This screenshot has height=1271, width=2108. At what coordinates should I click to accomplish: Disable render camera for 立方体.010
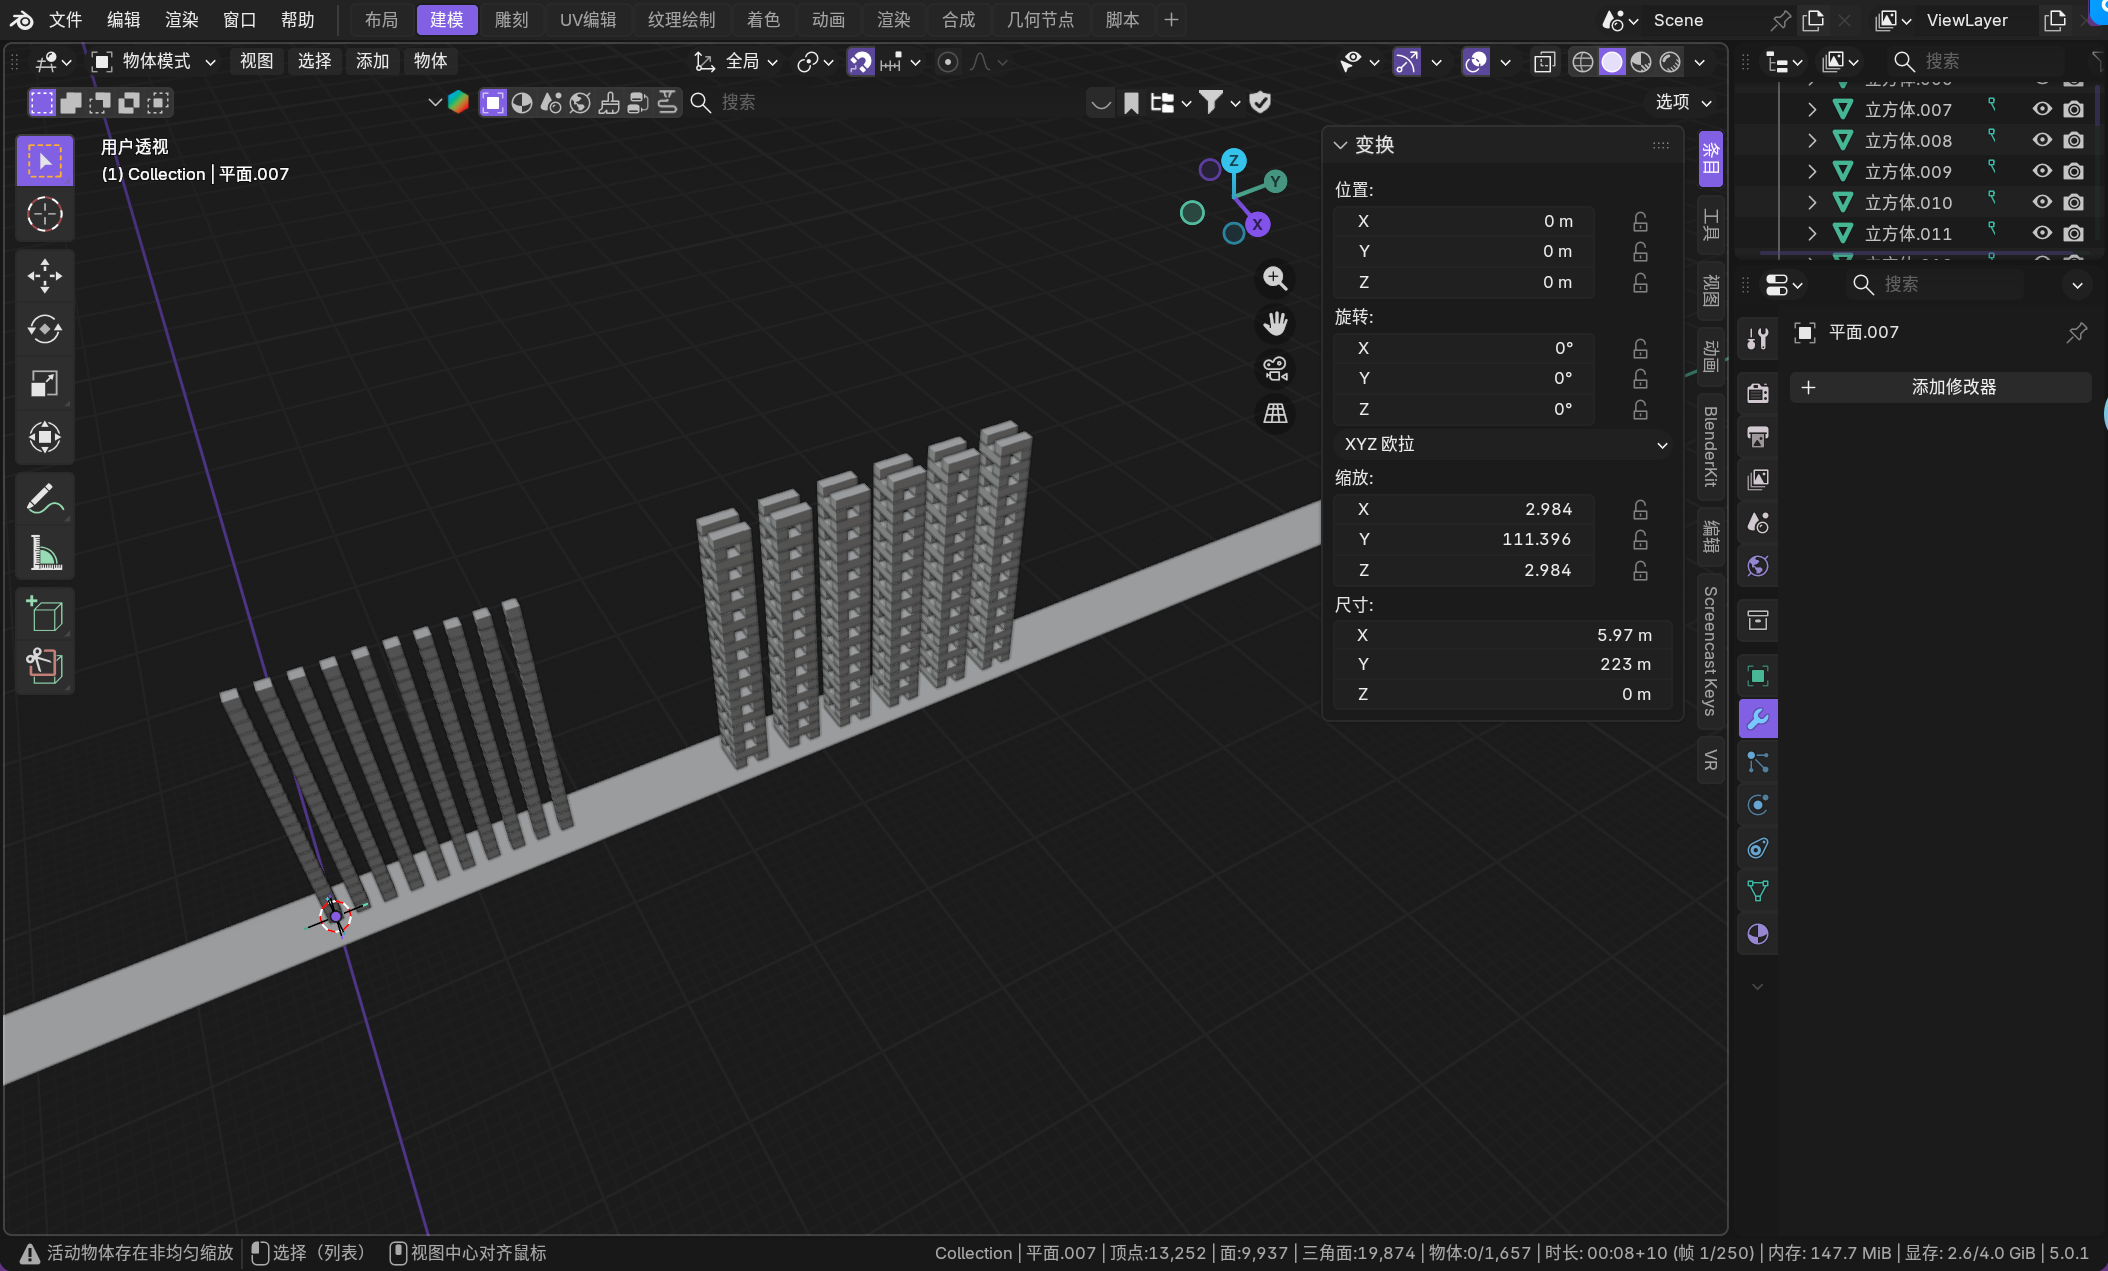[2074, 202]
